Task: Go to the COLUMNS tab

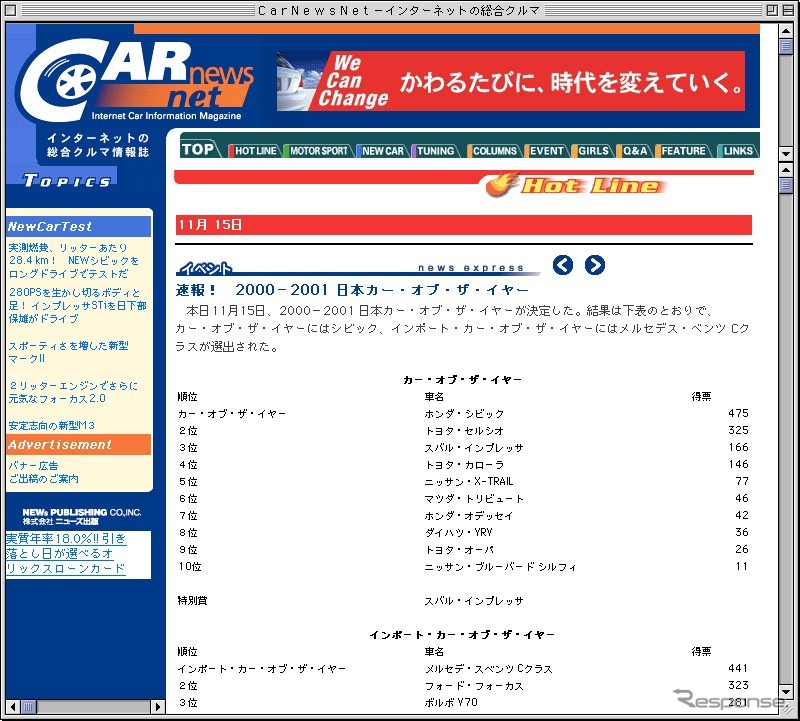Action: (494, 151)
